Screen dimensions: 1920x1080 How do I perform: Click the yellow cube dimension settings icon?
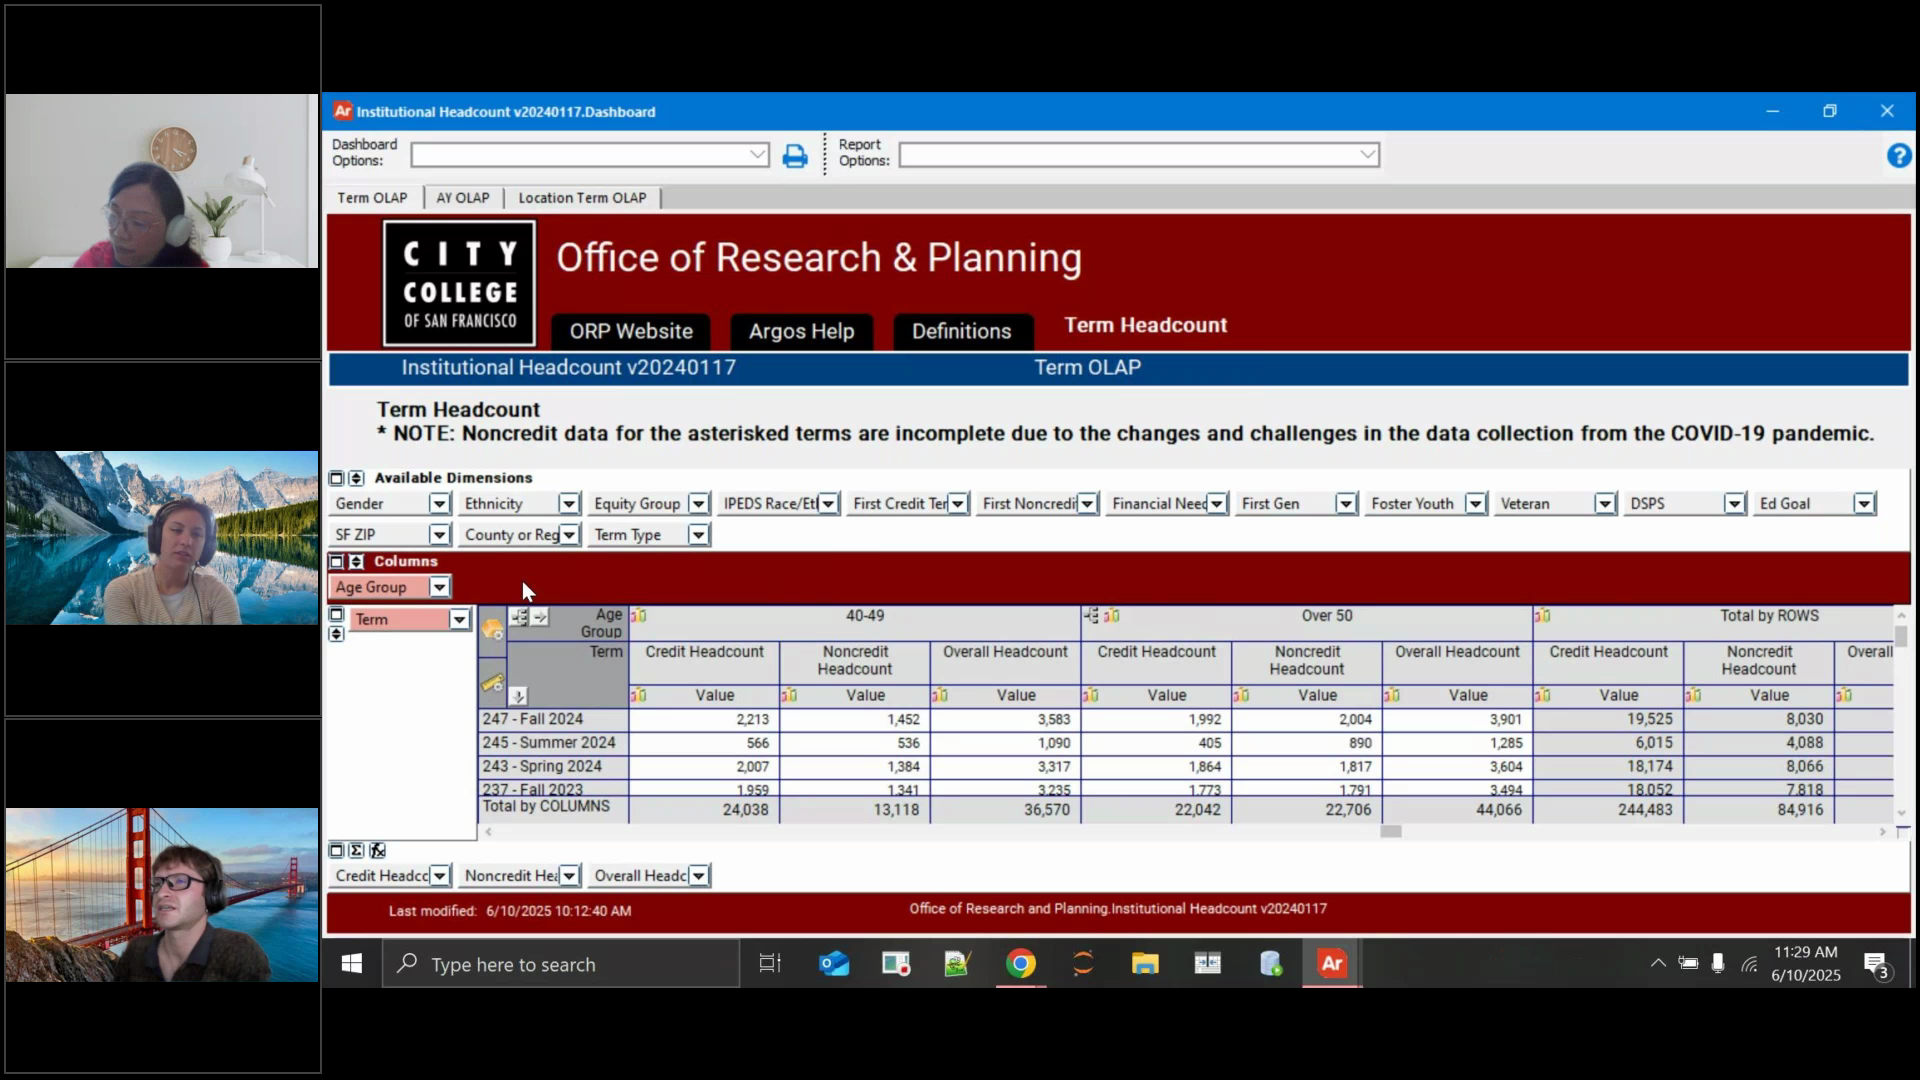492,628
